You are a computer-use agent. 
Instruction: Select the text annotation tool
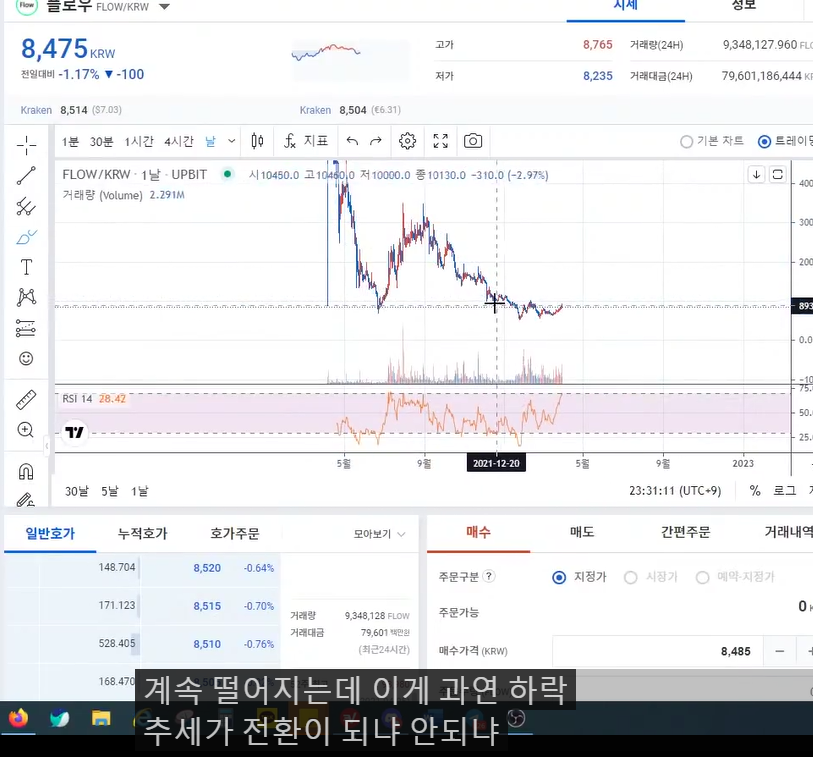click(x=26, y=267)
